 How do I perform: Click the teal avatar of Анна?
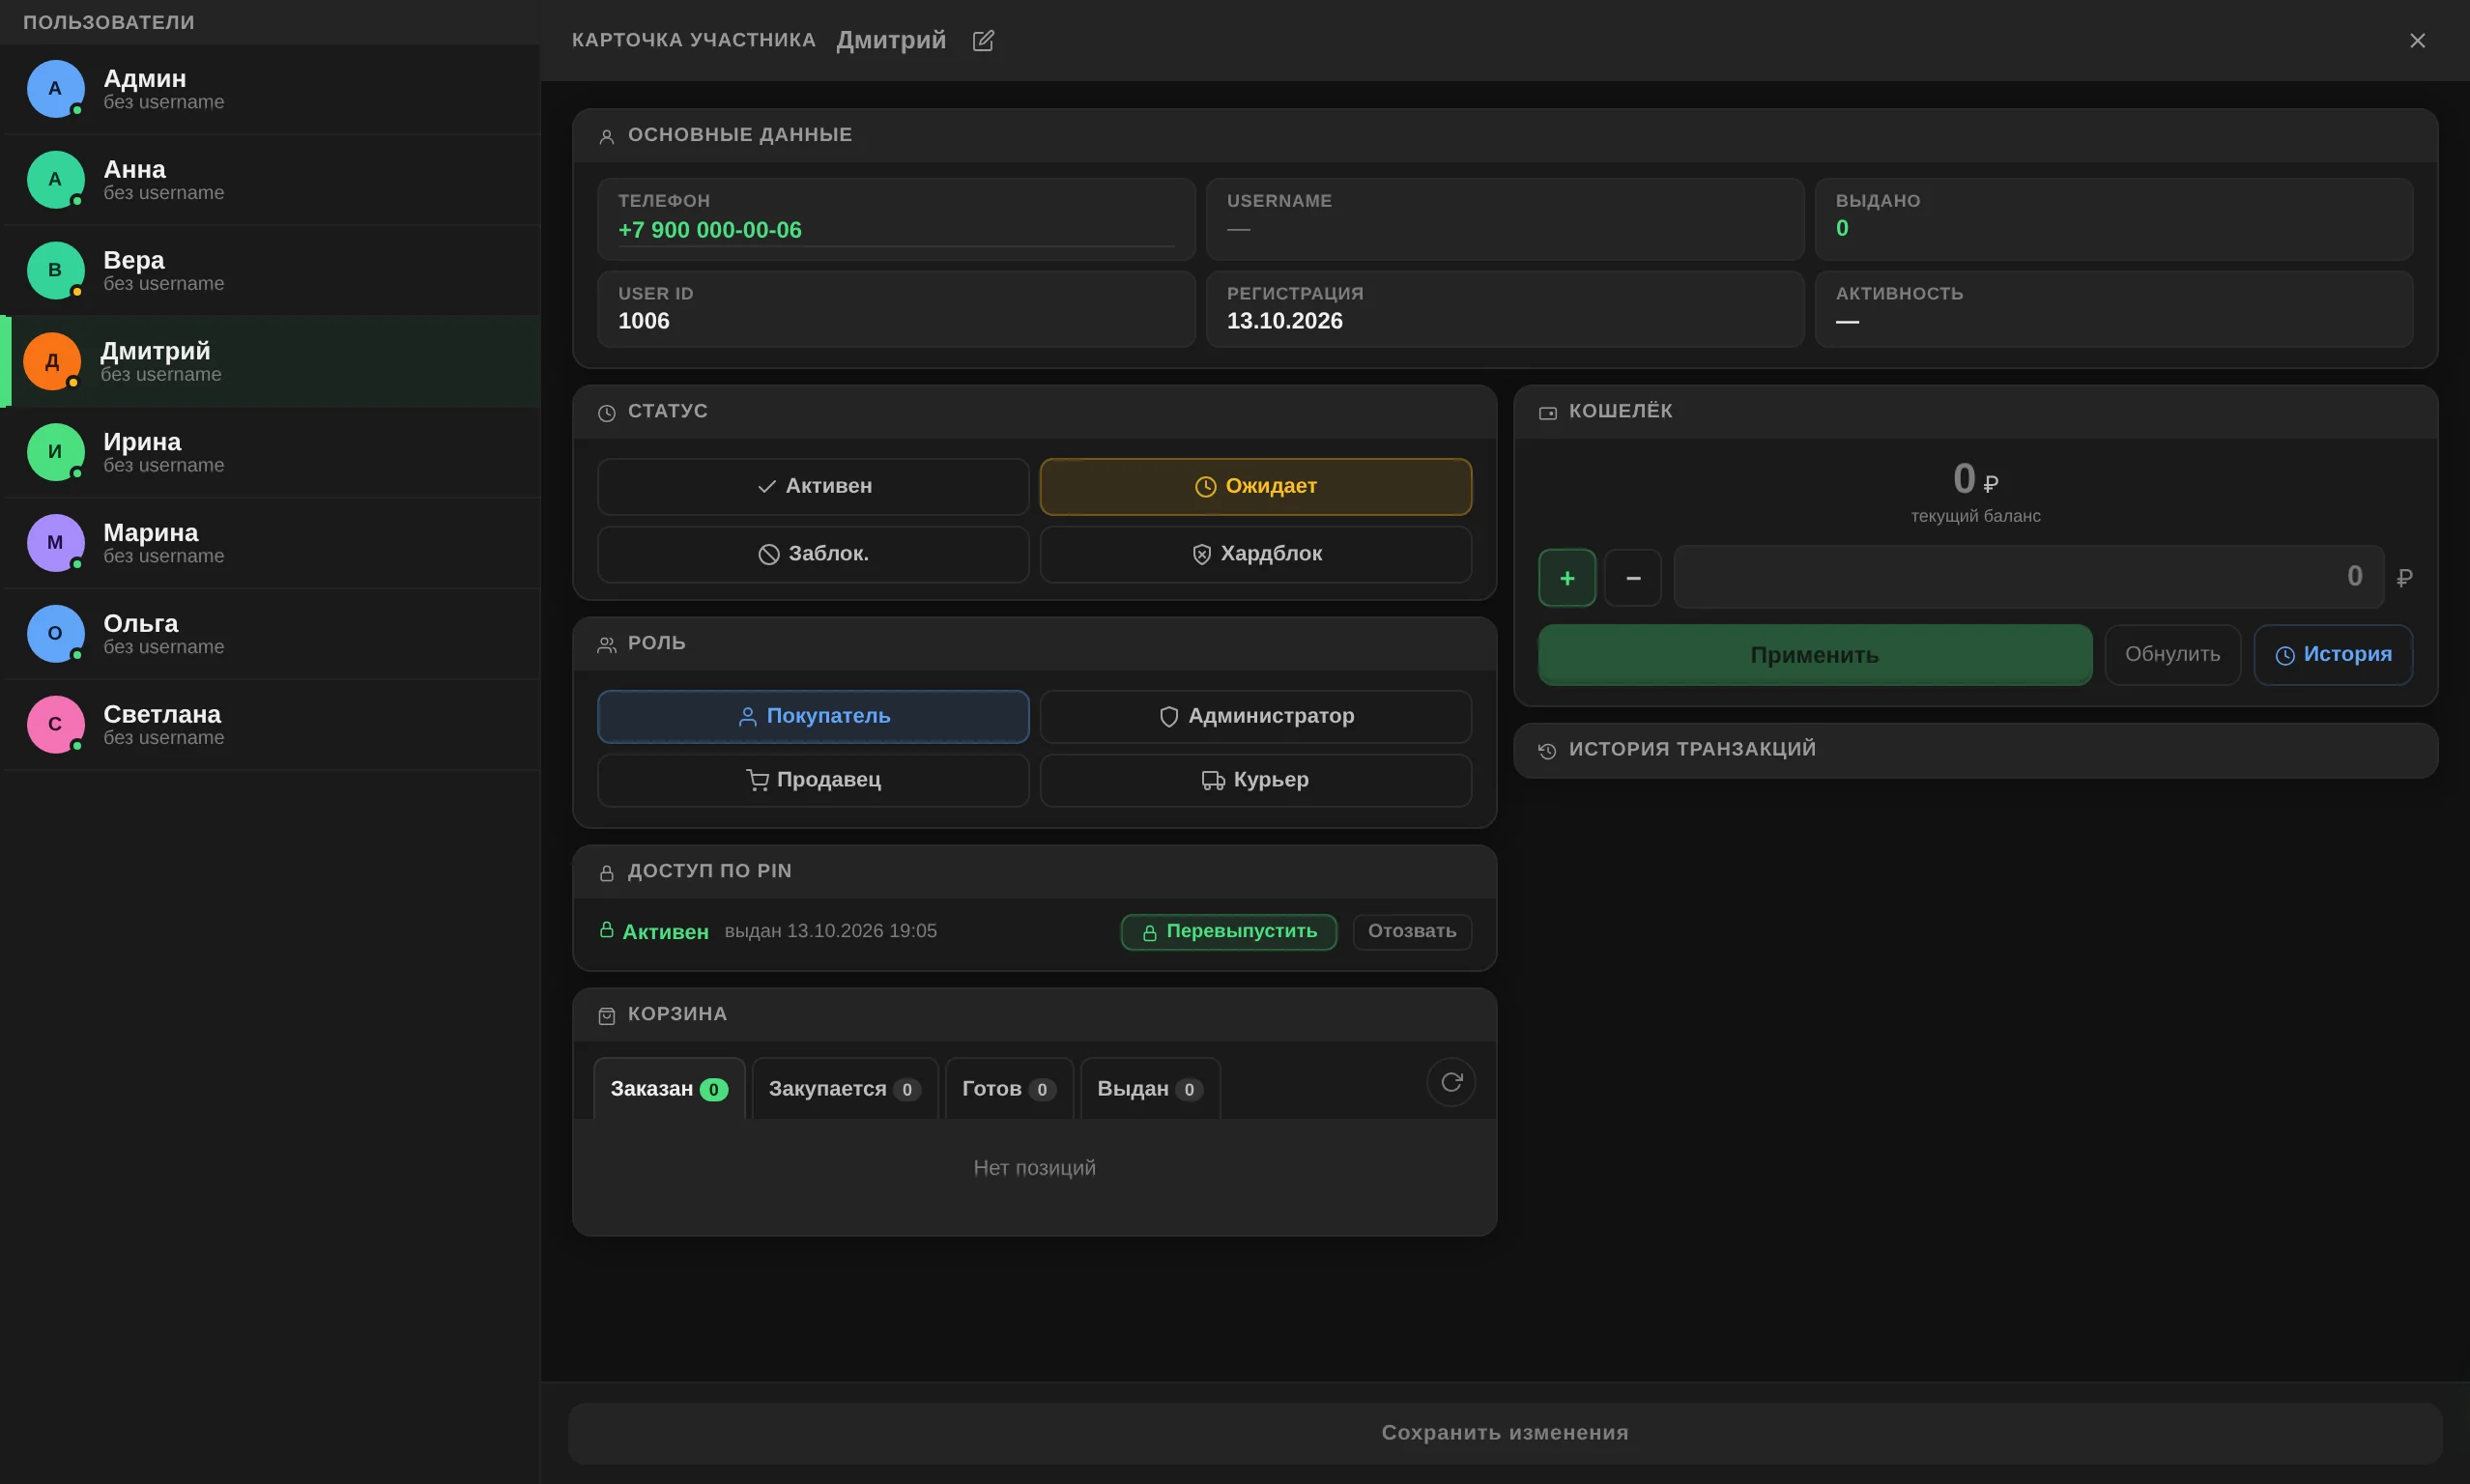pyautogui.click(x=55, y=179)
